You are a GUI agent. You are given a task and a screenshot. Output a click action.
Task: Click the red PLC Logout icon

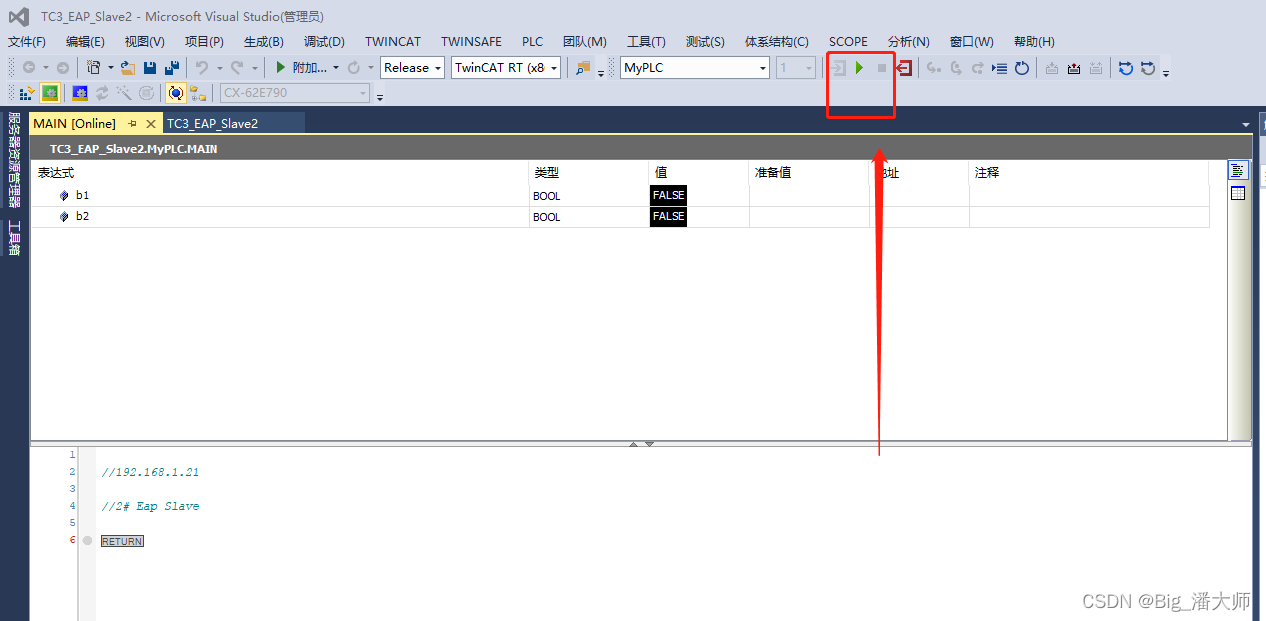[x=904, y=68]
